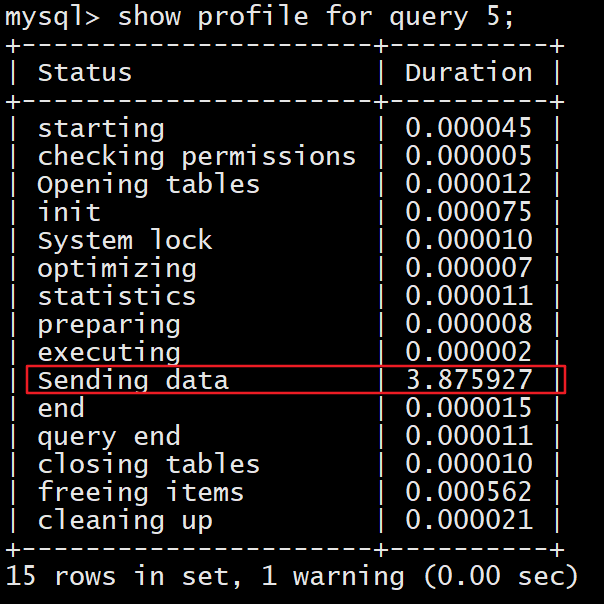Click the 'init' status entry
Image resolution: width=604 pixels, height=604 pixels.
69,213
